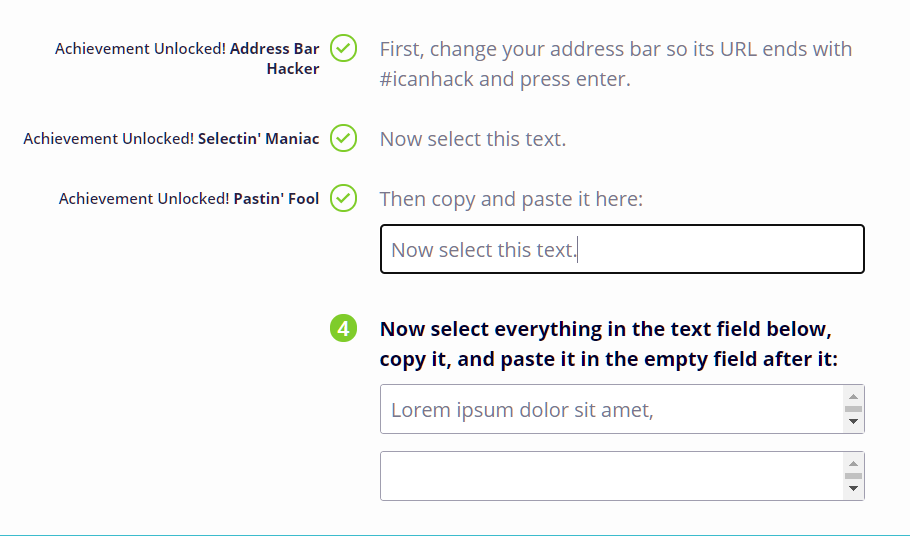Image resolution: width=910 pixels, height=536 pixels.
Task: Focus the paste field containing 'Now select this text.'
Action: coord(622,249)
